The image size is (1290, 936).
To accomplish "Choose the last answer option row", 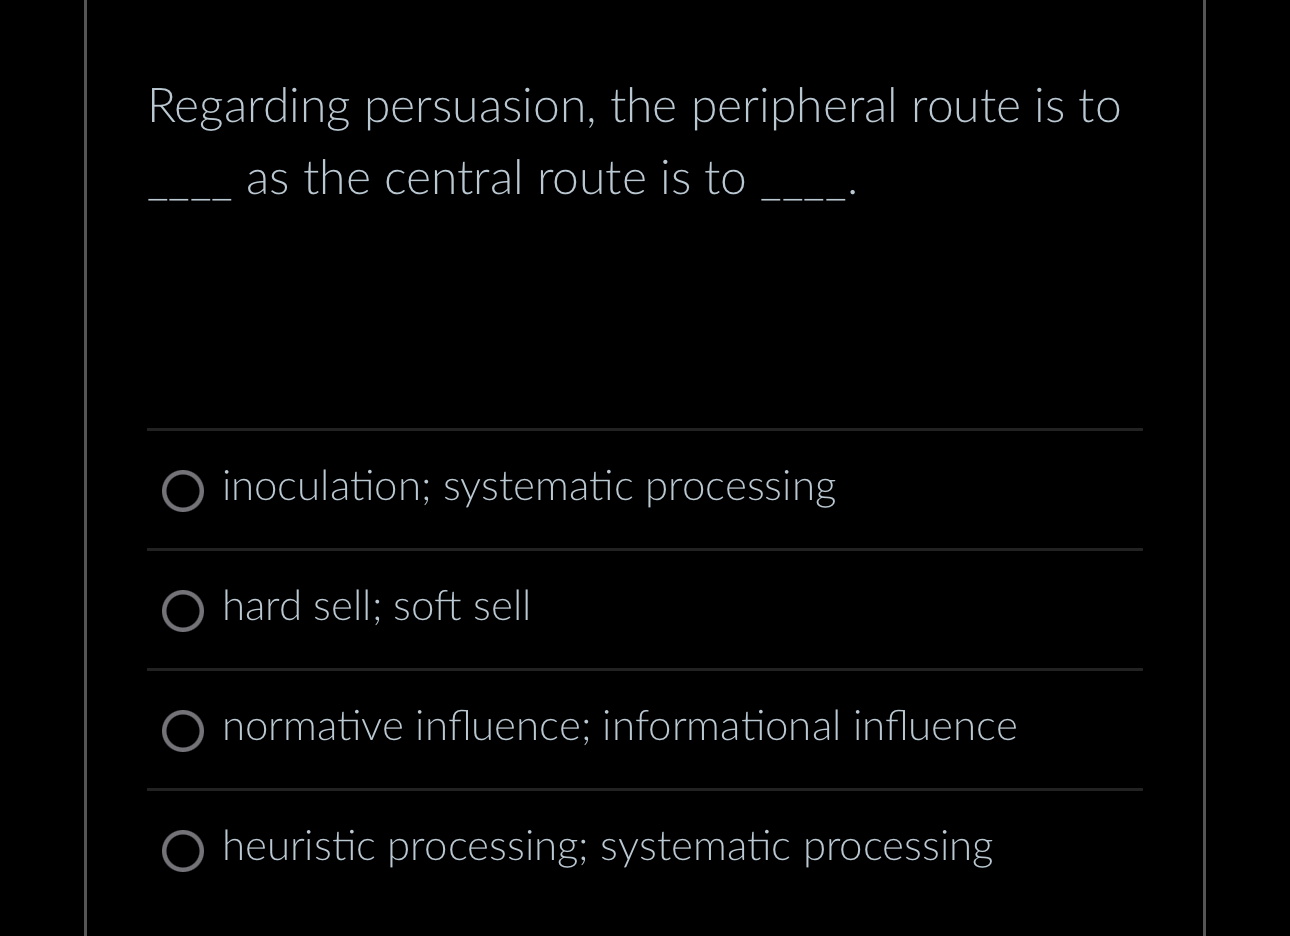I will coord(645,850).
